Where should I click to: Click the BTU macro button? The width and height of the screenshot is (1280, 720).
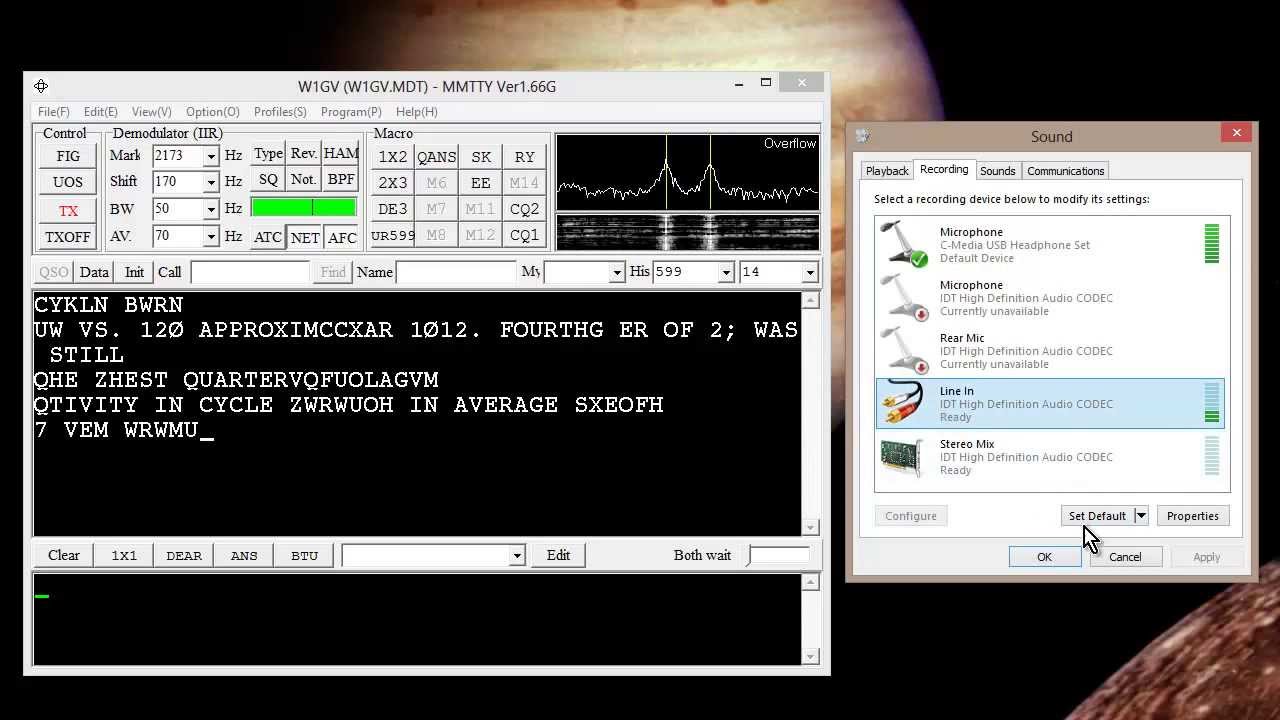[x=304, y=555]
